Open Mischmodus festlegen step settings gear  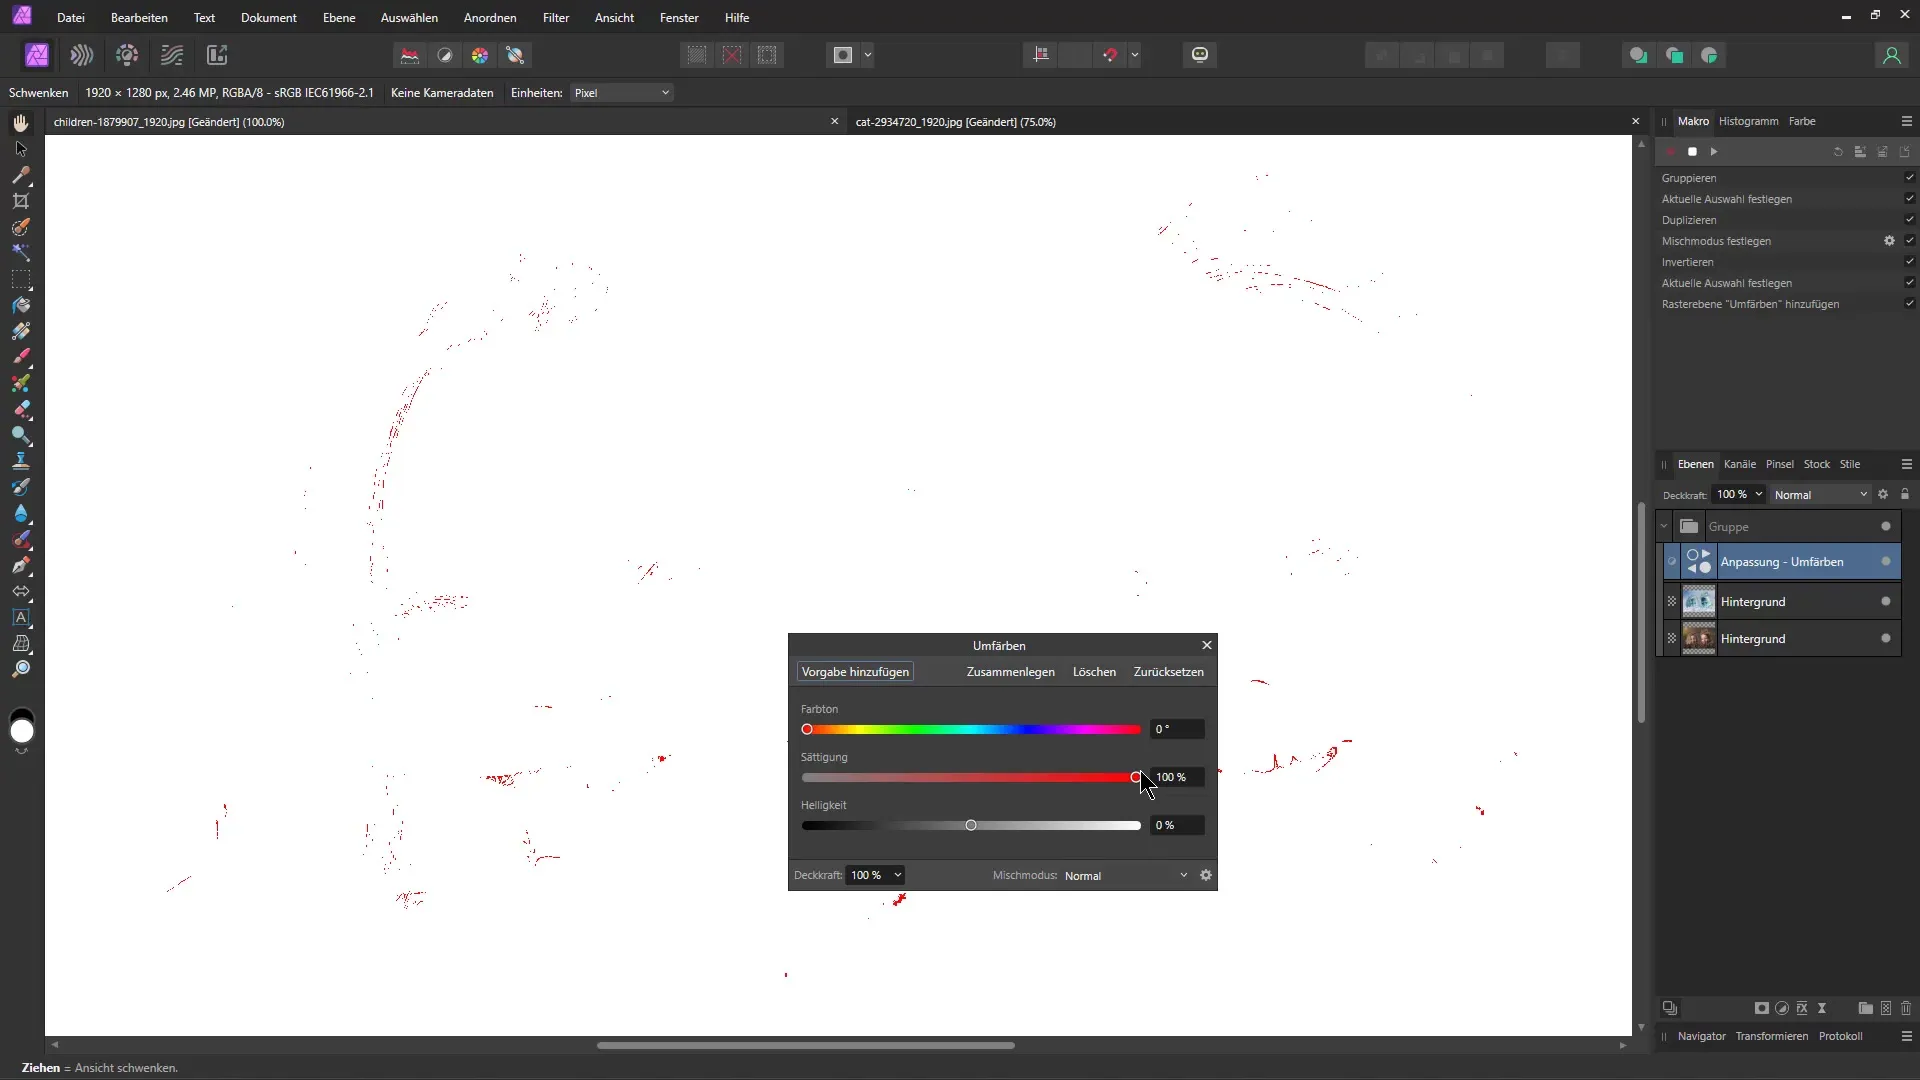[x=1889, y=241]
